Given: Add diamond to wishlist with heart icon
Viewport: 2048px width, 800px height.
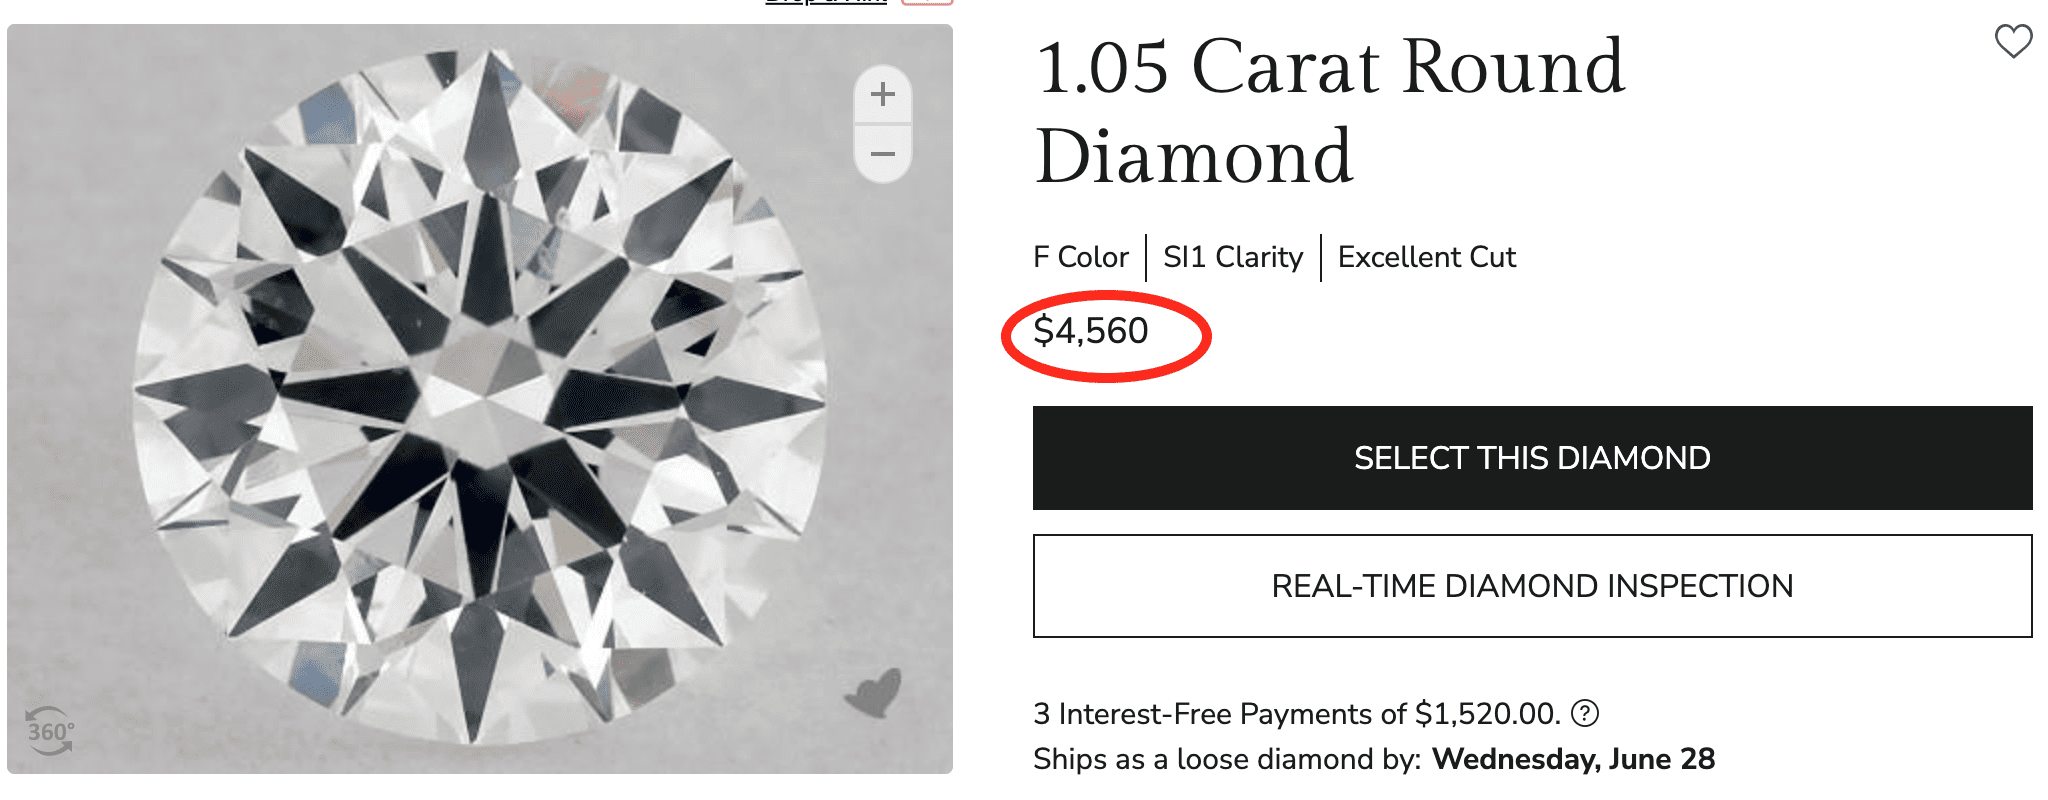Looking at the screenshot, I should point(2013,42).
